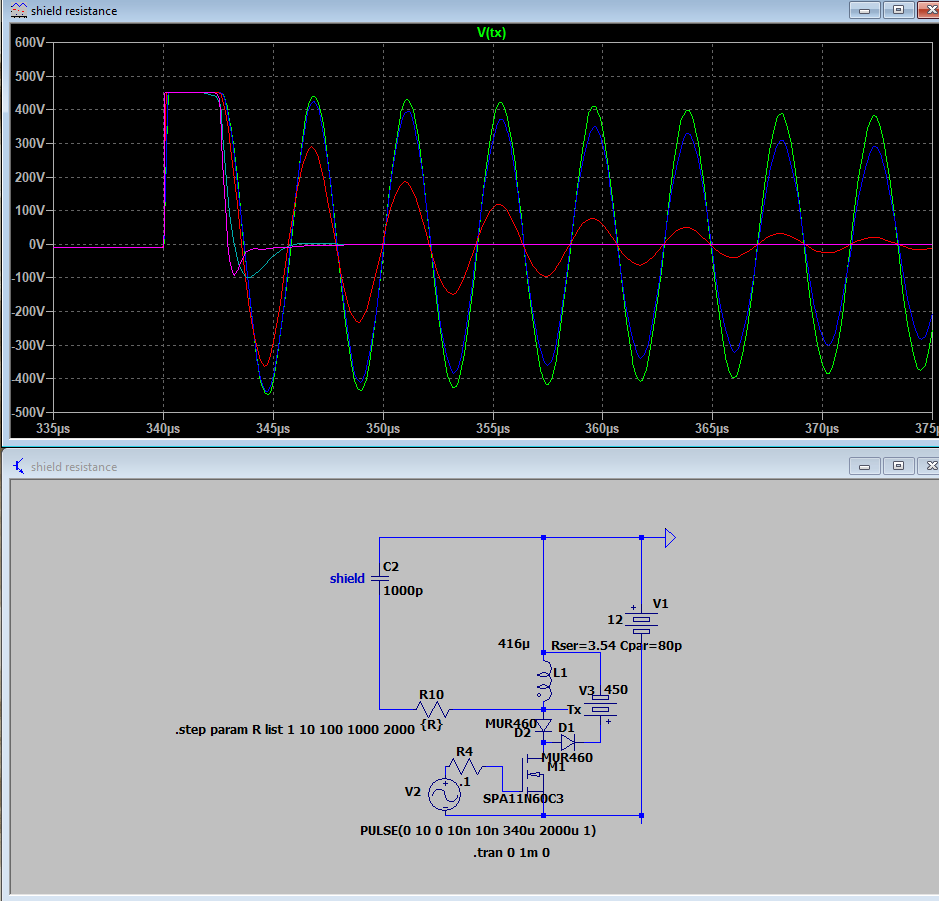
Task: Click the blue shield net label
Action: [x=347, y=579]
